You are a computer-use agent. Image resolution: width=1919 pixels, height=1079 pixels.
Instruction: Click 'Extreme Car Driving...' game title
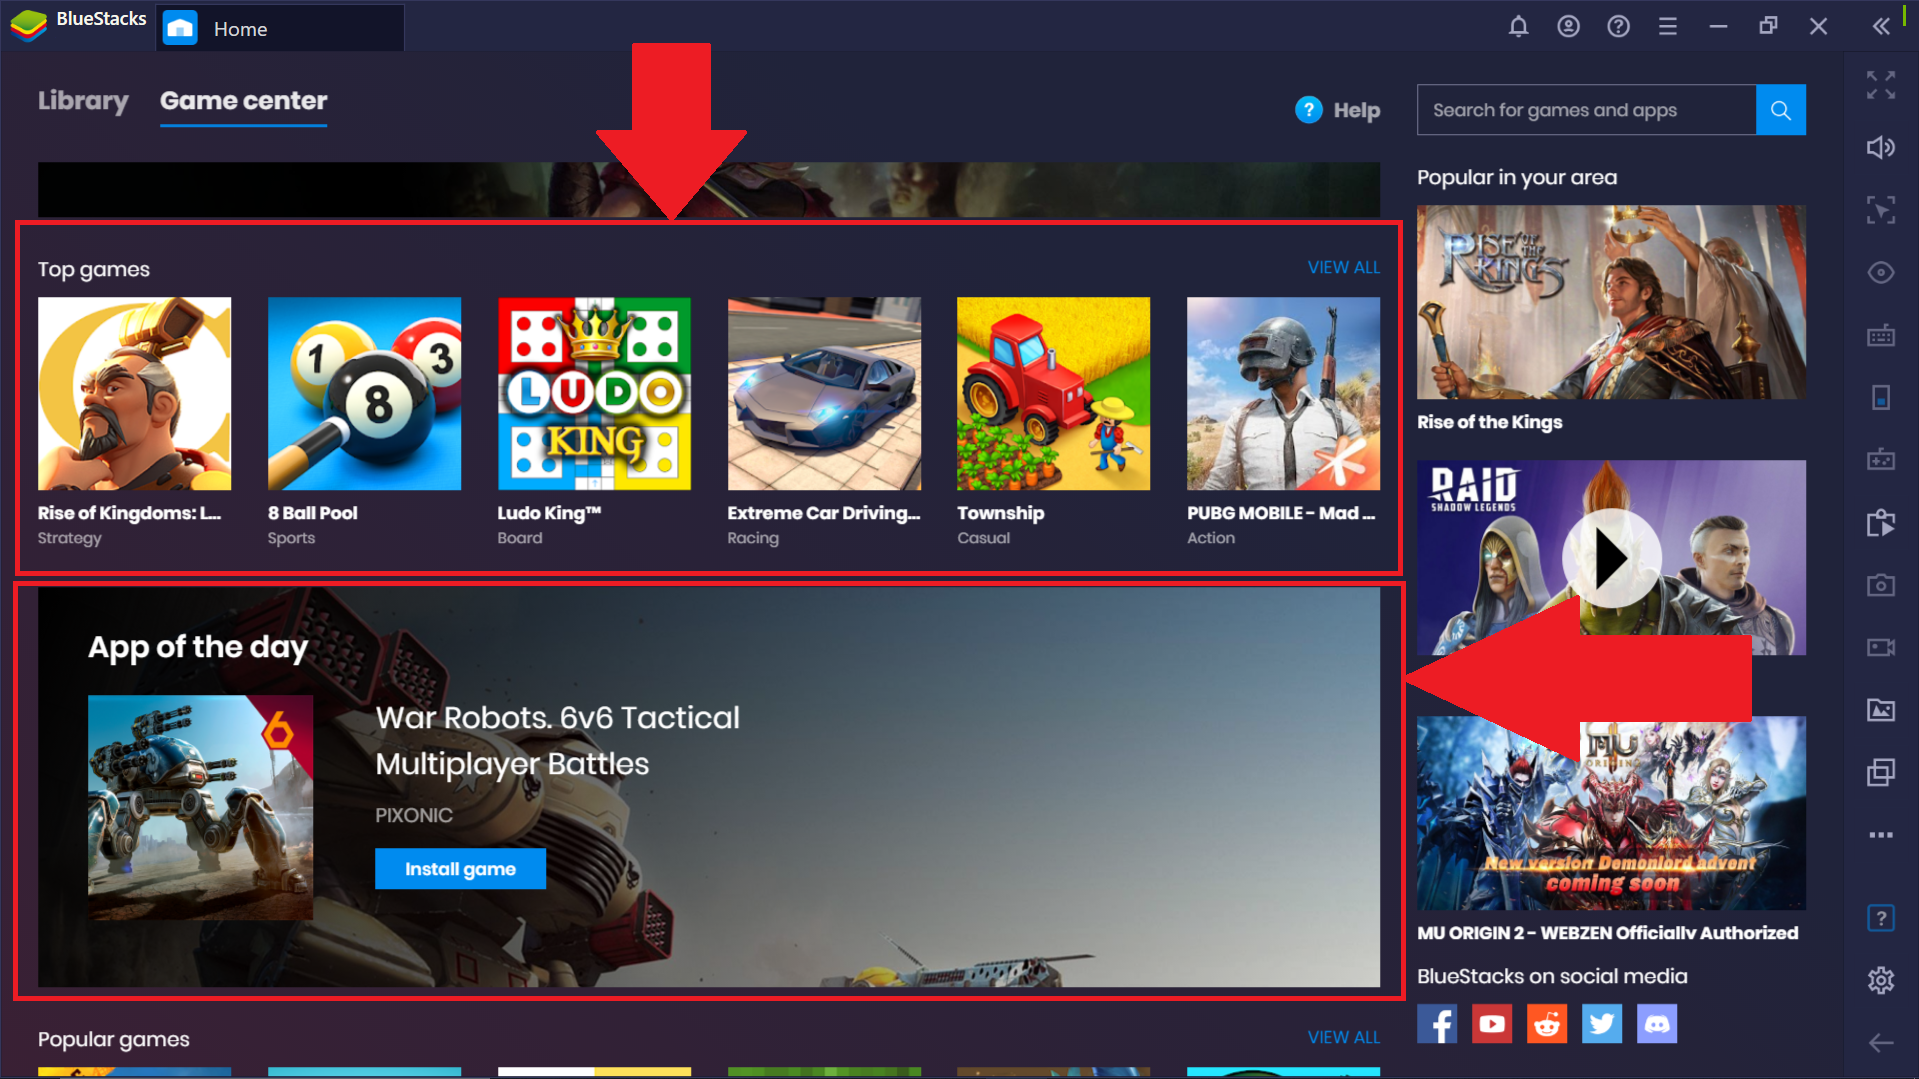824,513
